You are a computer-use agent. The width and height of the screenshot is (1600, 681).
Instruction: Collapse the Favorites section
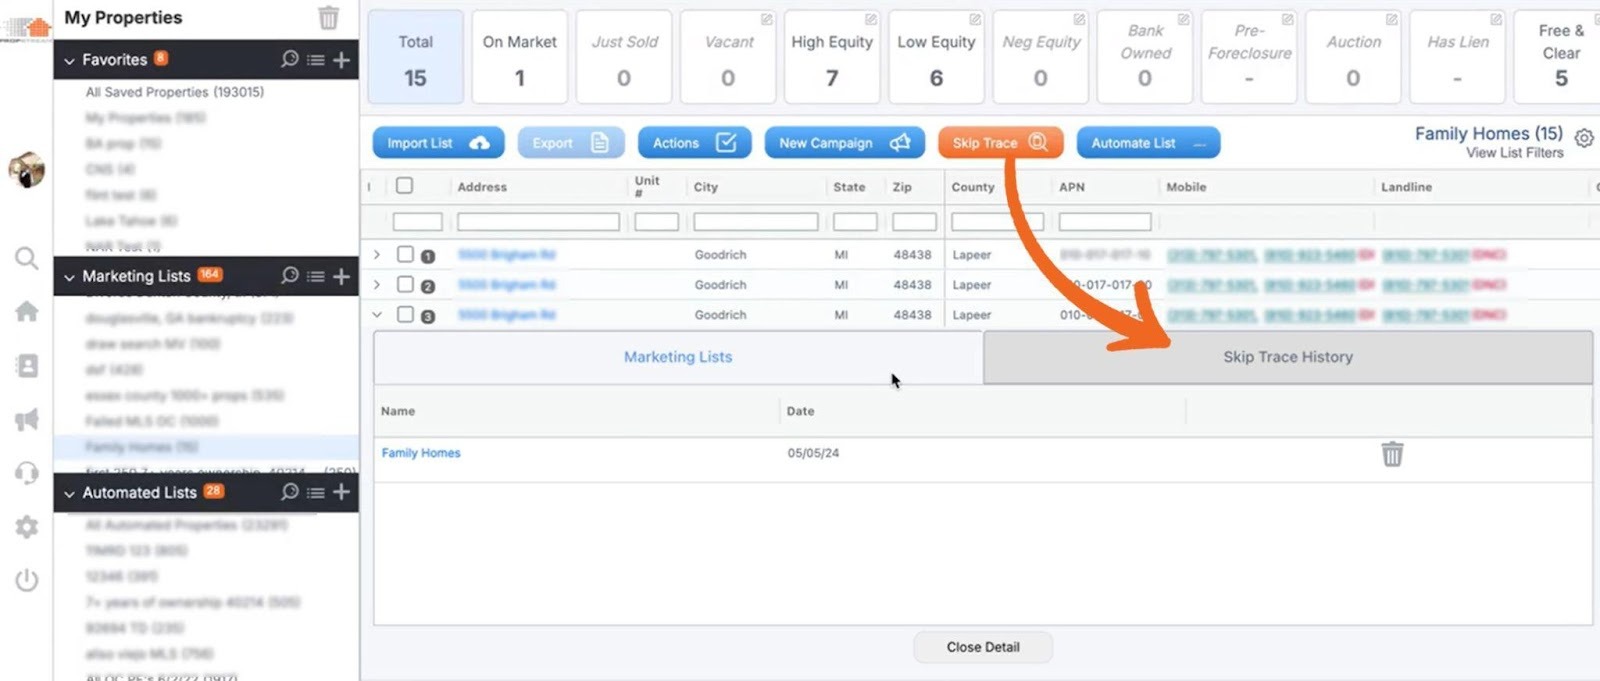(69, 61)
